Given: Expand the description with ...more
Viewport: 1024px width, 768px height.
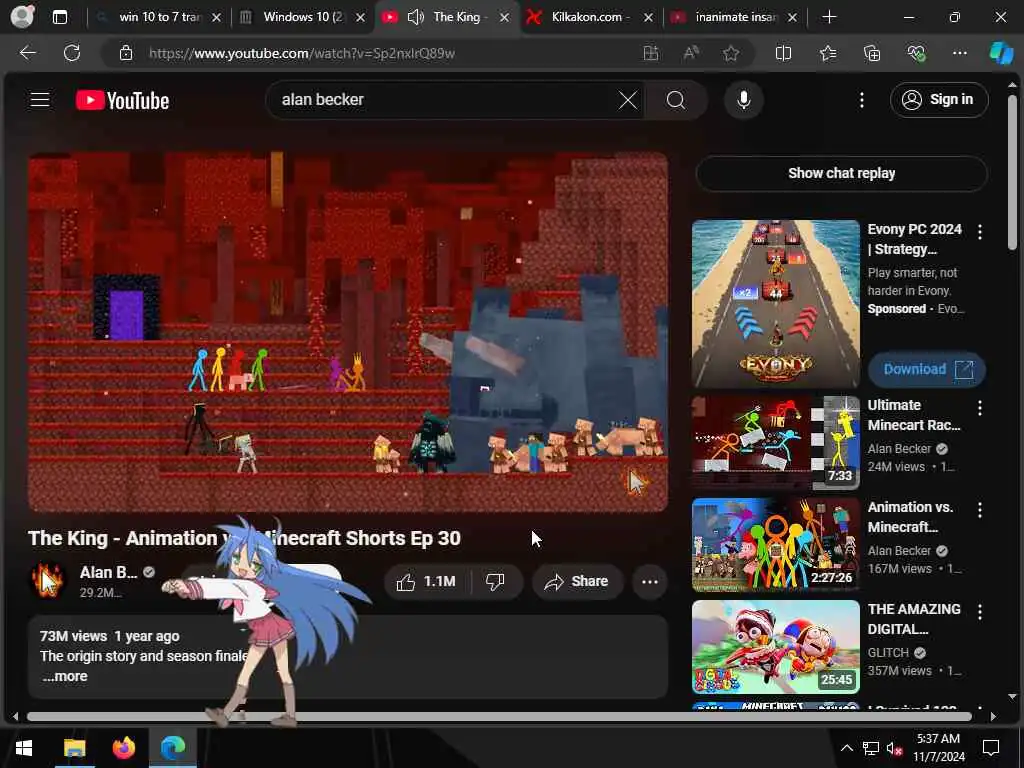Looking at the screenshot, I should pyautogui.click(x=65, y=676).
